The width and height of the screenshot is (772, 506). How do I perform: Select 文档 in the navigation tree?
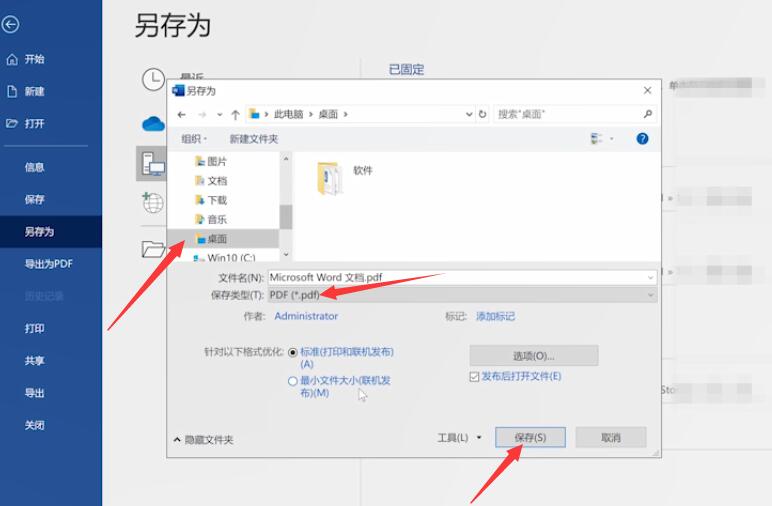point(212,181)
